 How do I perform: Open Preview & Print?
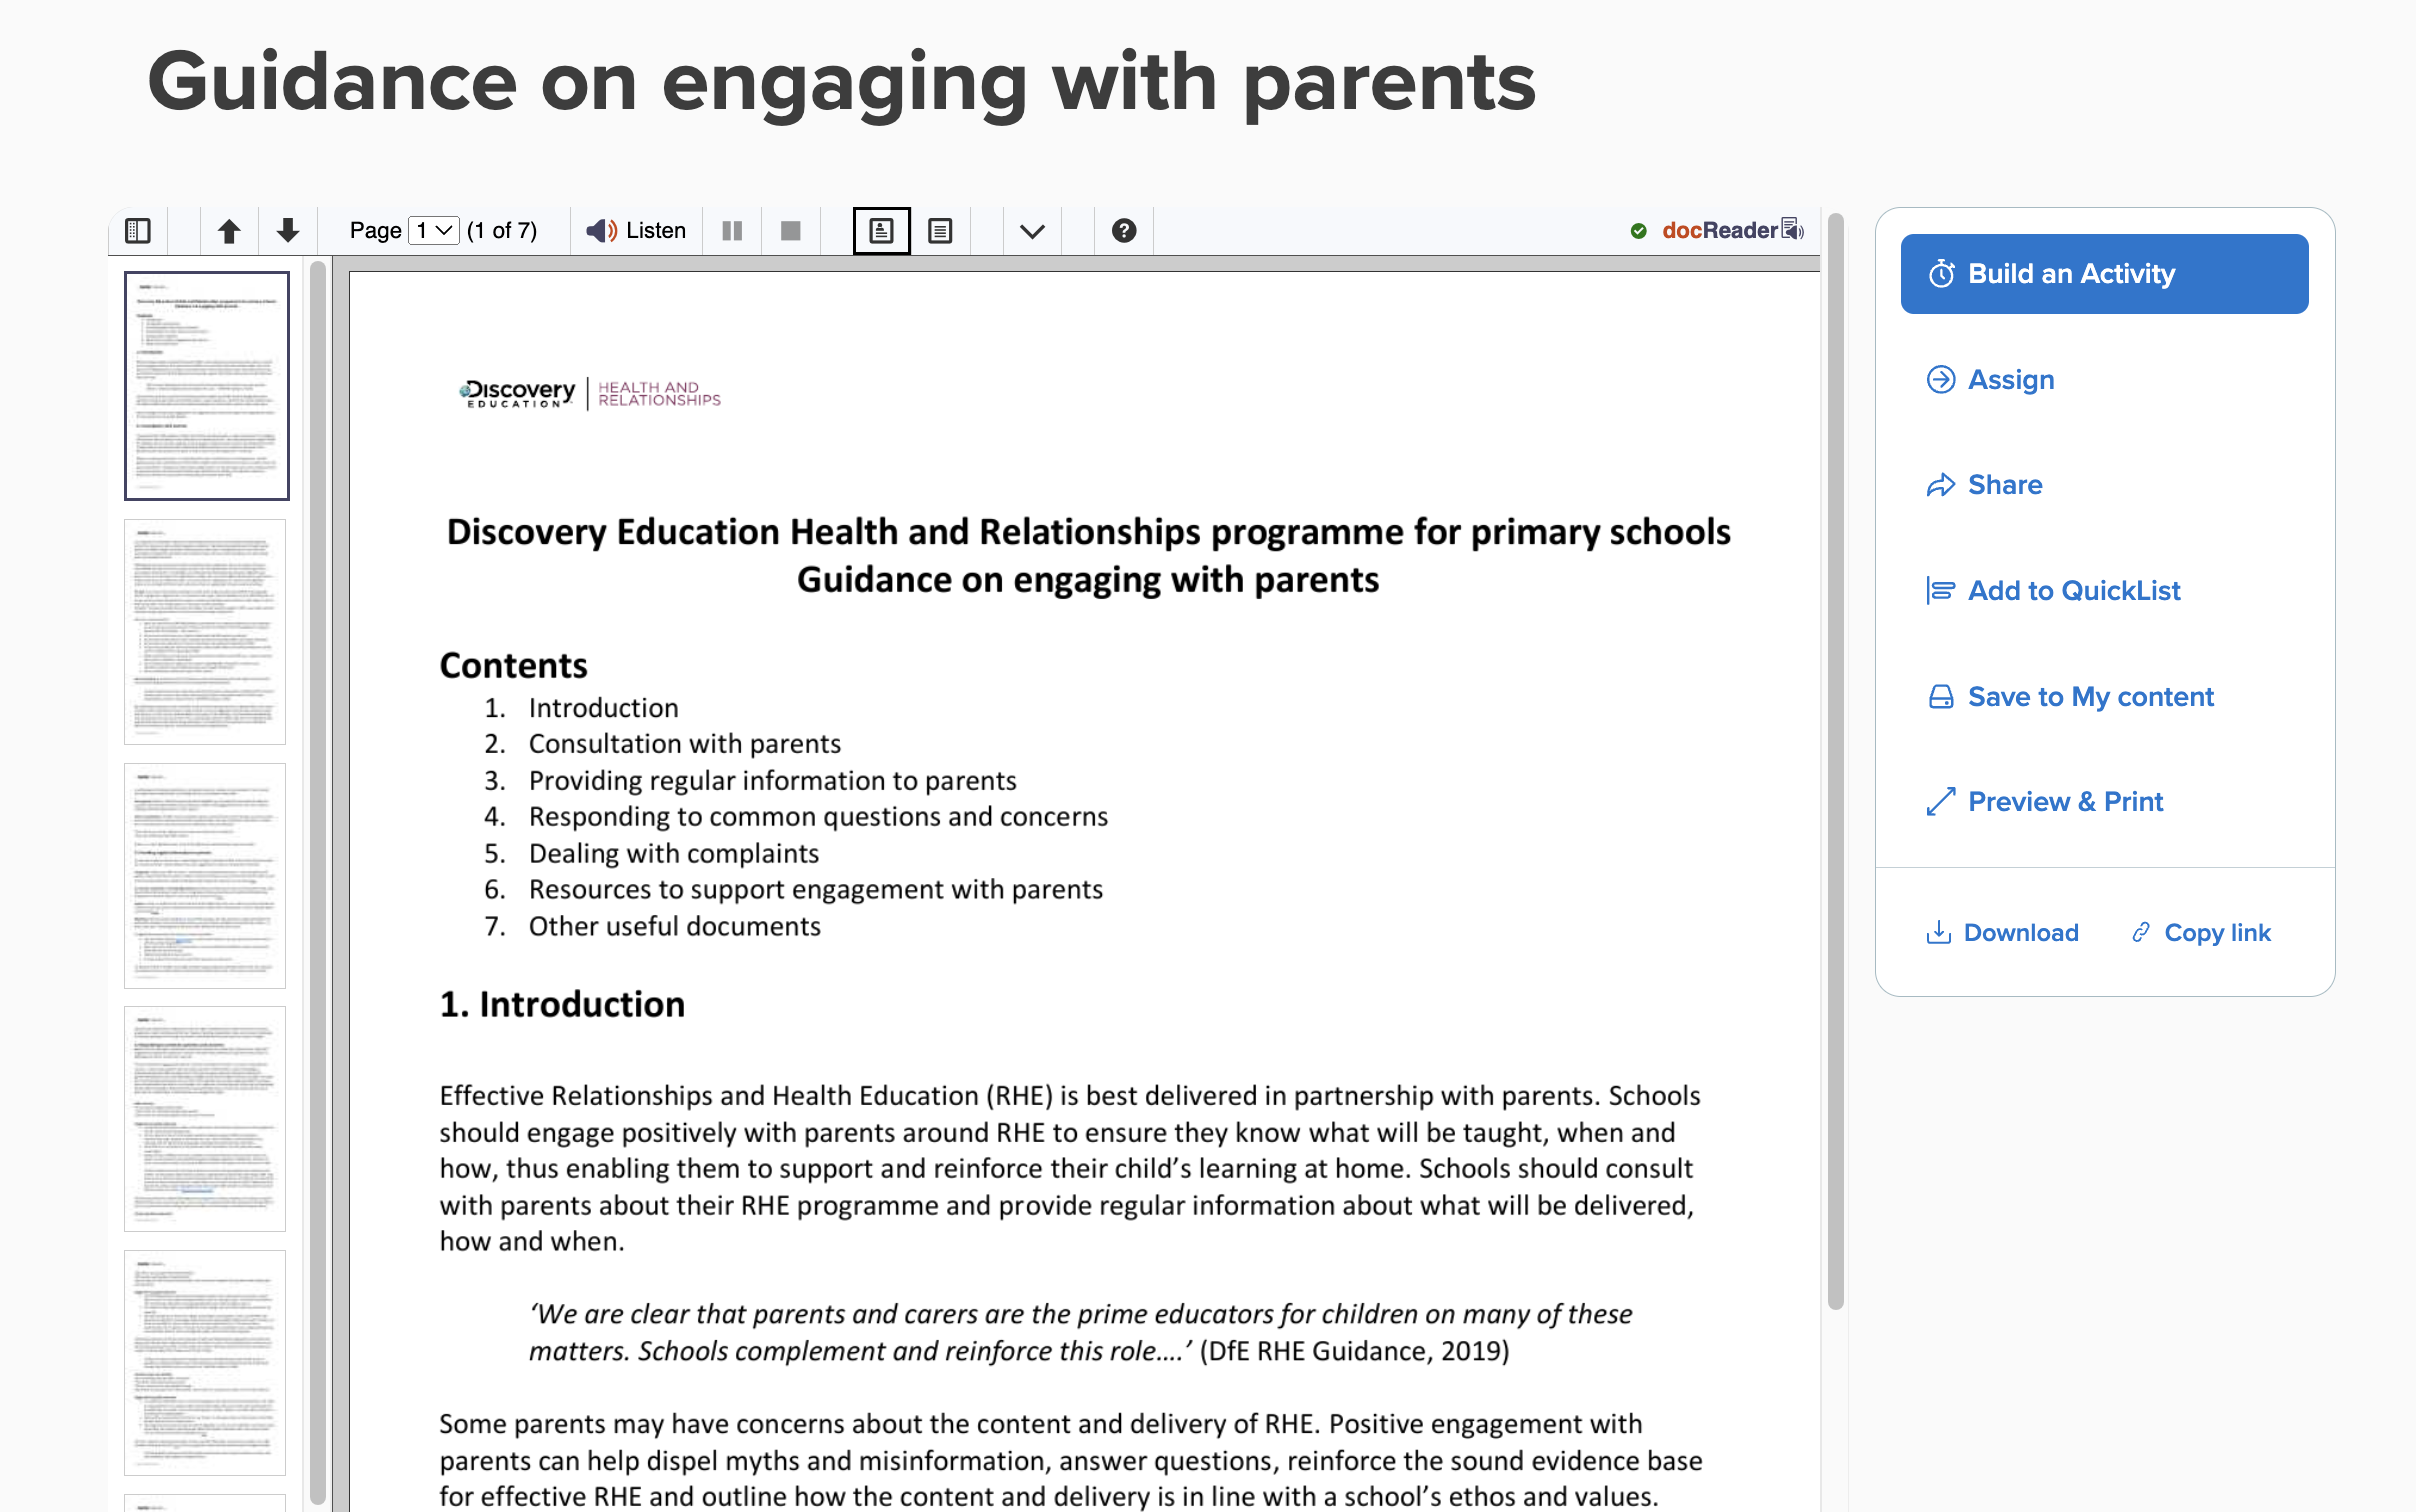(2044, 802)
